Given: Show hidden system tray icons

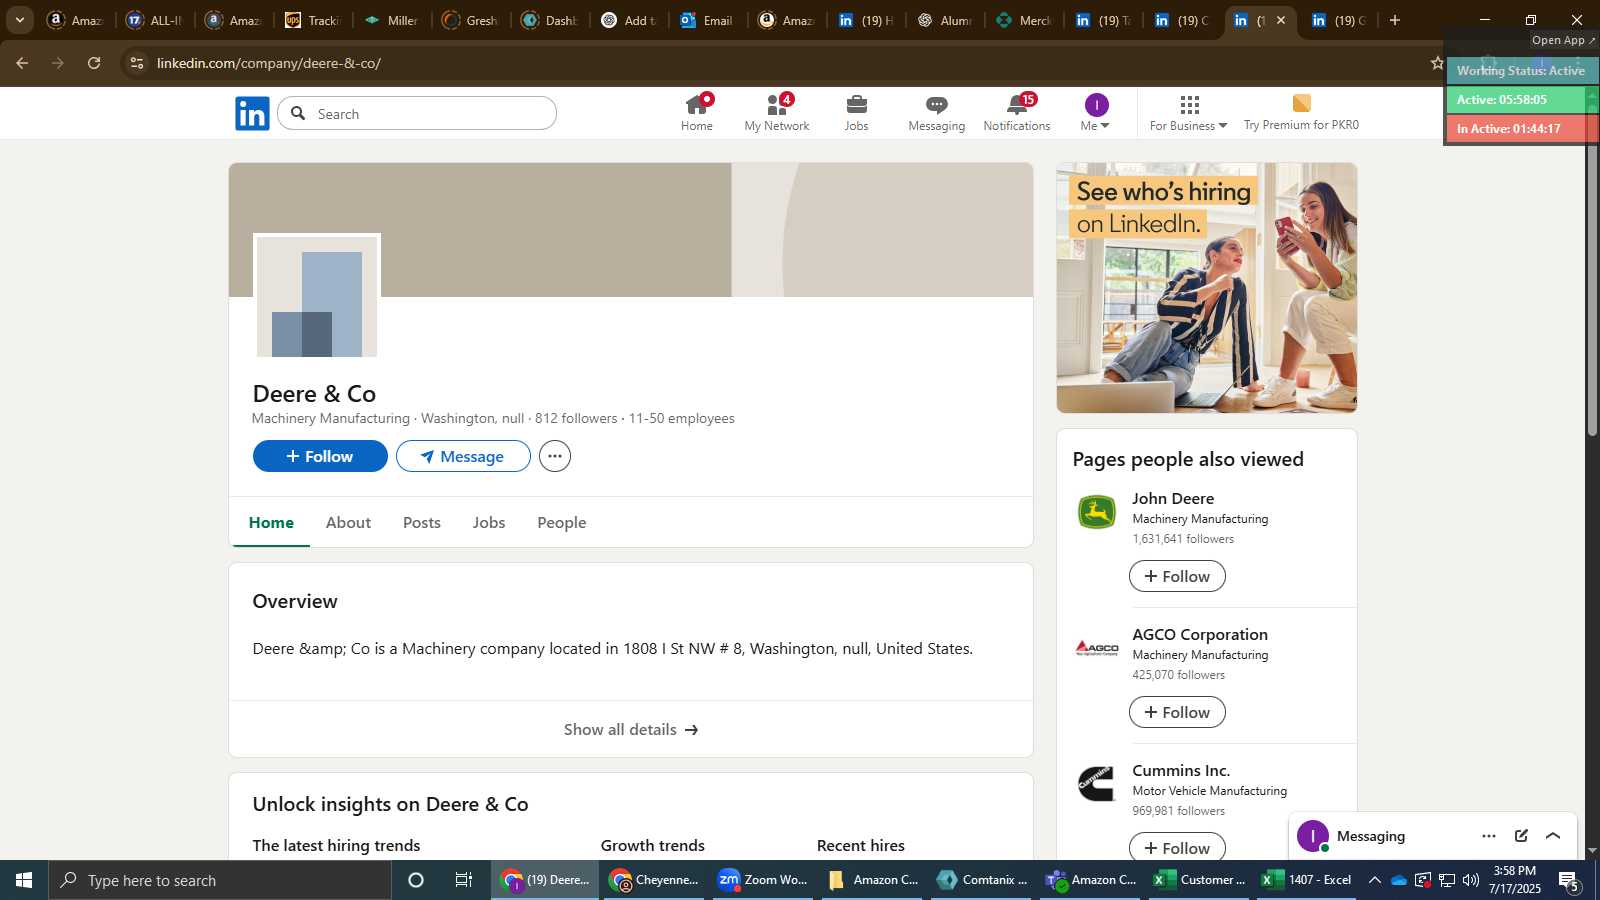Looking at the screenshot, I should click(x=1375, y=880).
